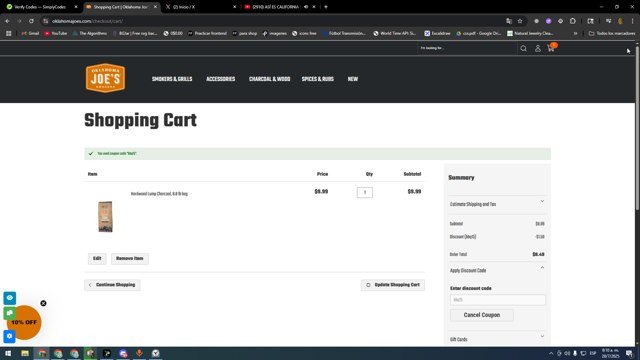This screenshot has width=640, height=360.
Task: Click the site search field
Action: 467,48
